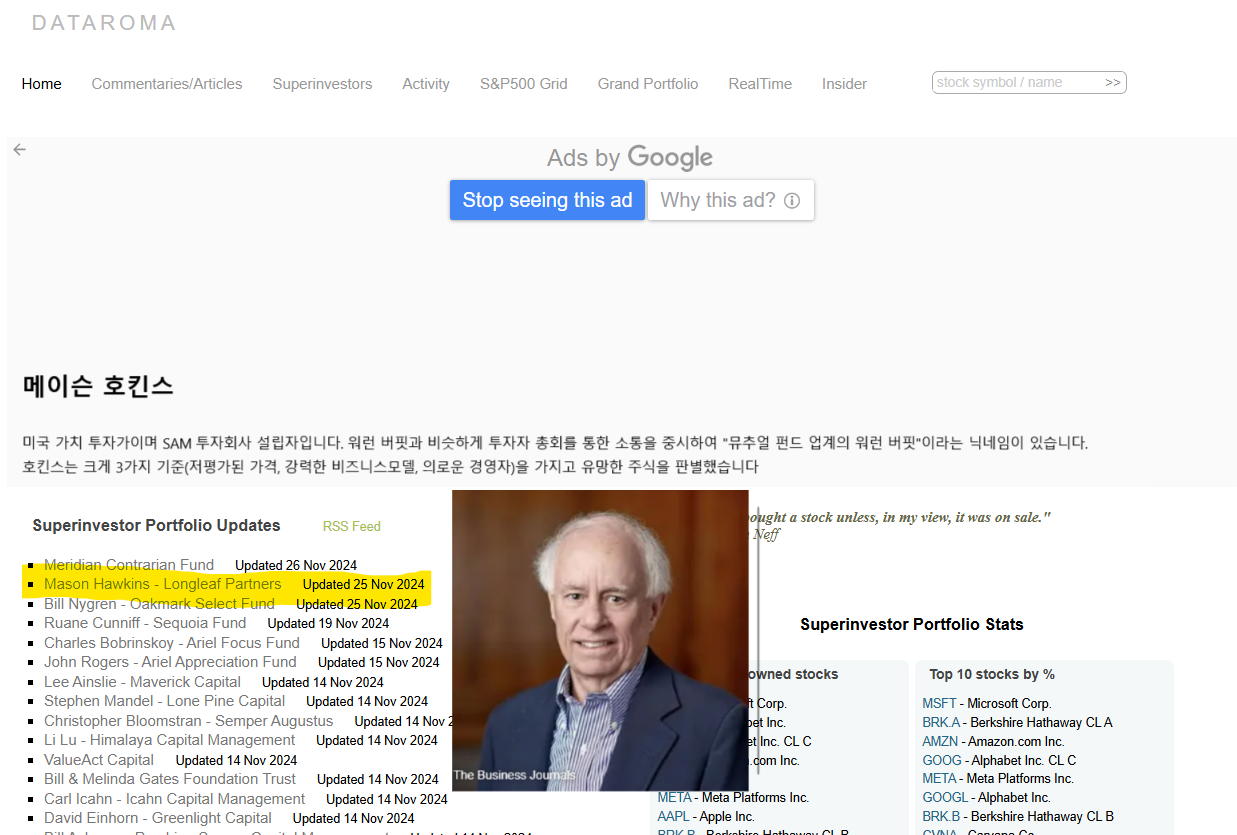The width and height of the screenshot is (1237, 835).
Task: Go to the Superinvestors menu
Action: point(322,84)
